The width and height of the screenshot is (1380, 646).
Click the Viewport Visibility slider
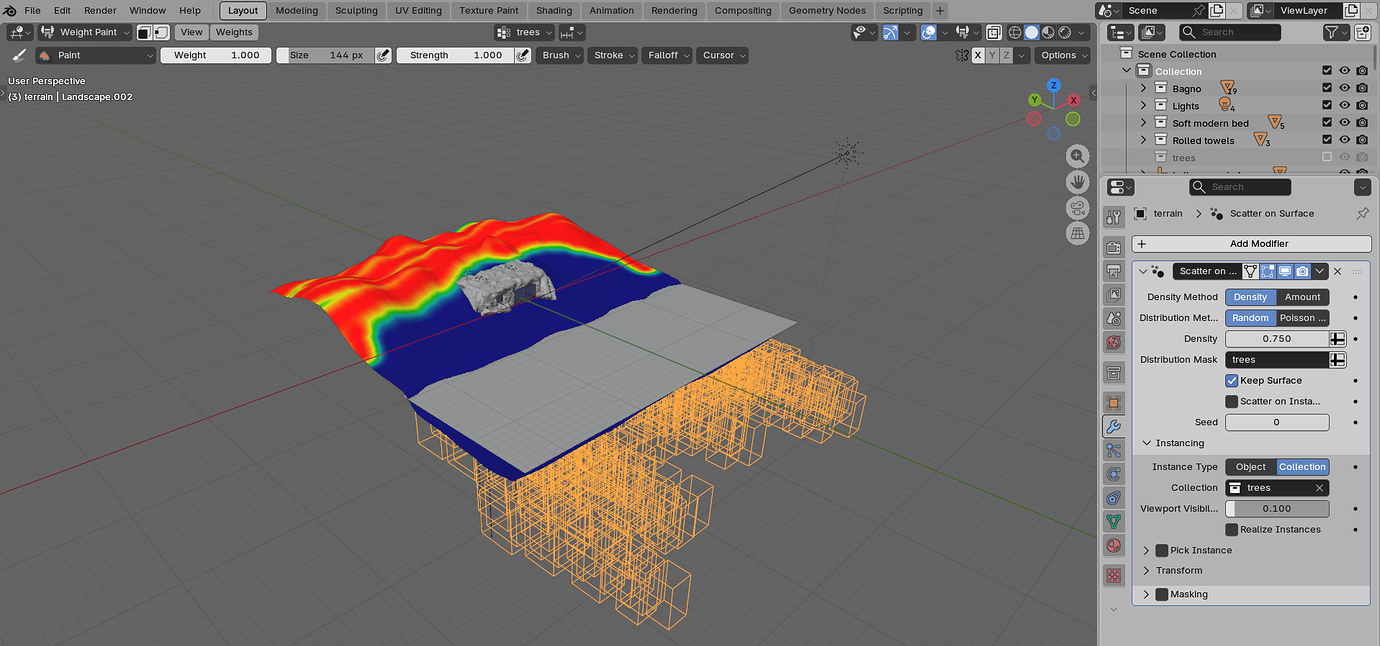1277,508
